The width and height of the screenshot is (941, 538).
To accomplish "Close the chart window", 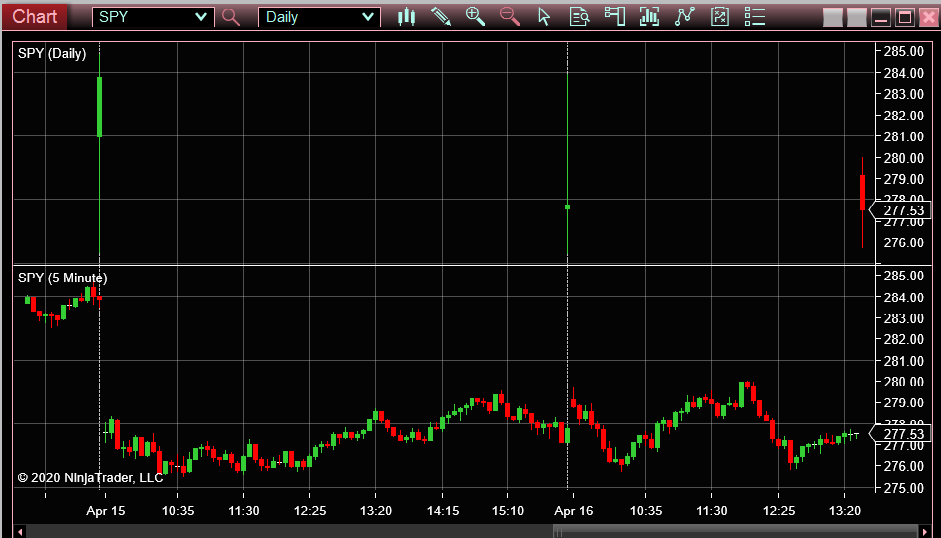I will pos(928,17).
